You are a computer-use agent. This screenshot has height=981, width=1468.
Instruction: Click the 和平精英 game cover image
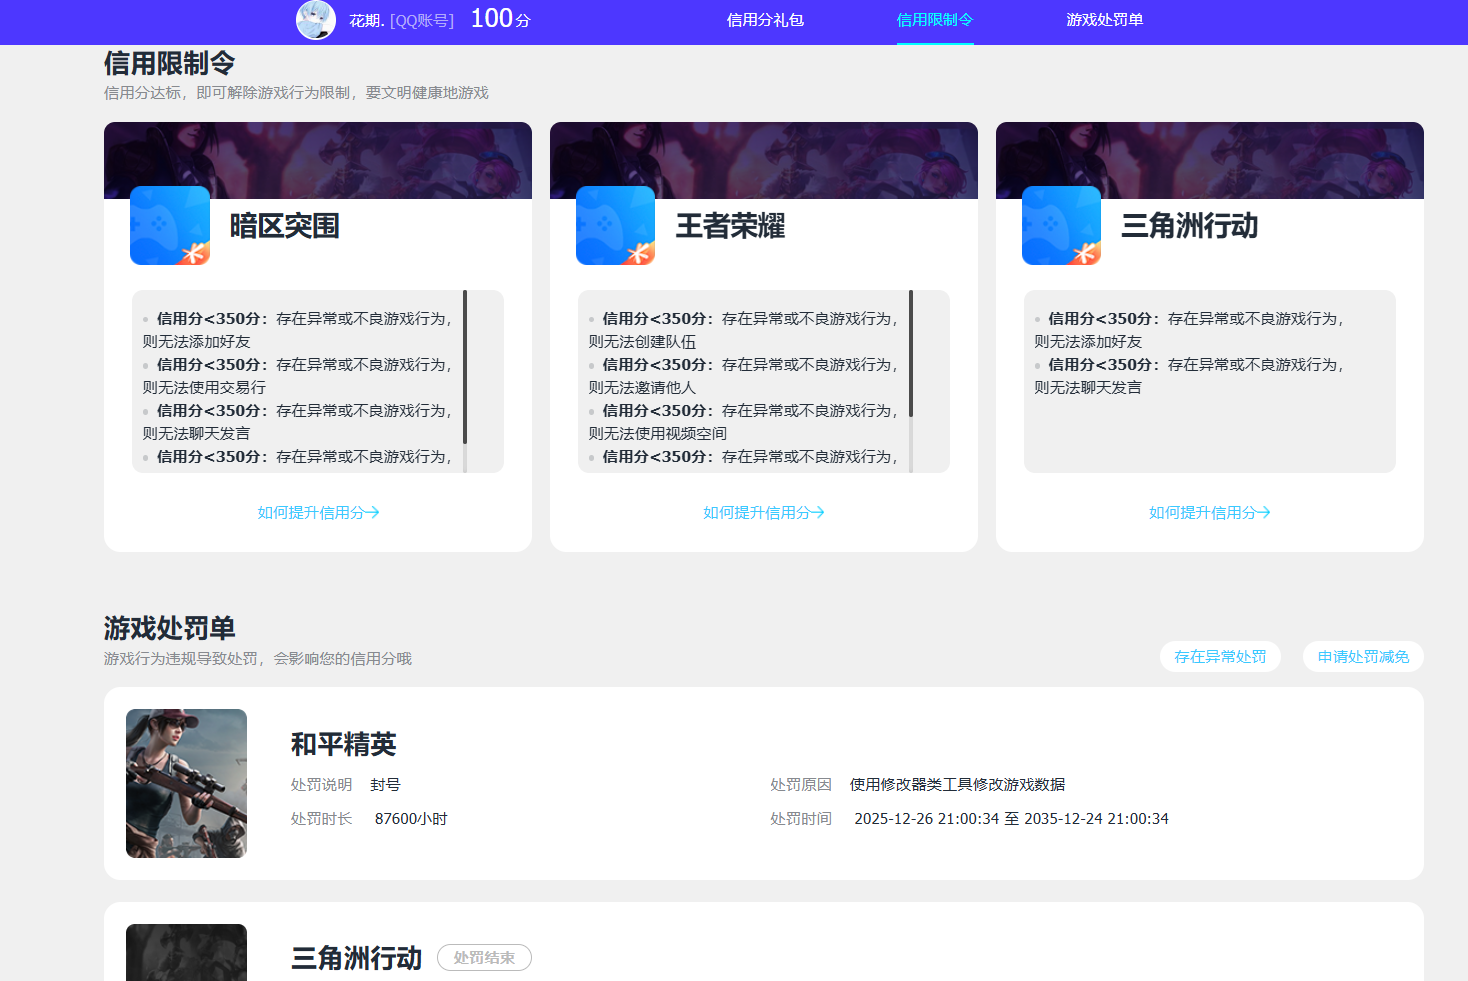tap(186, 783)
